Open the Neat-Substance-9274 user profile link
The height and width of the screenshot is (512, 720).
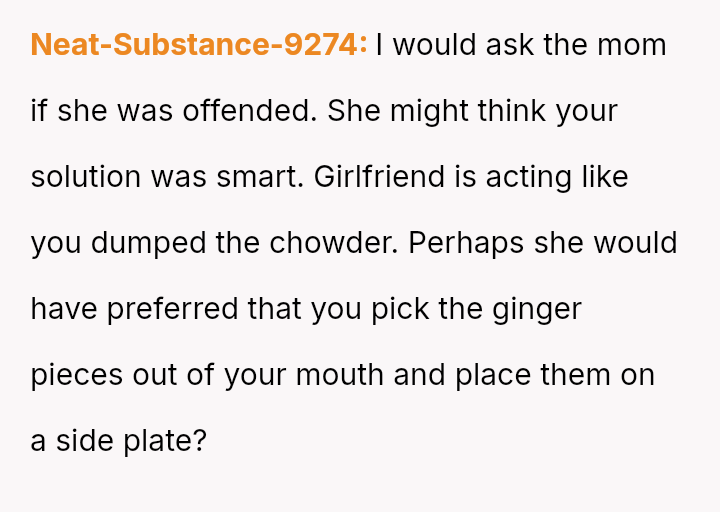(198, 45)
